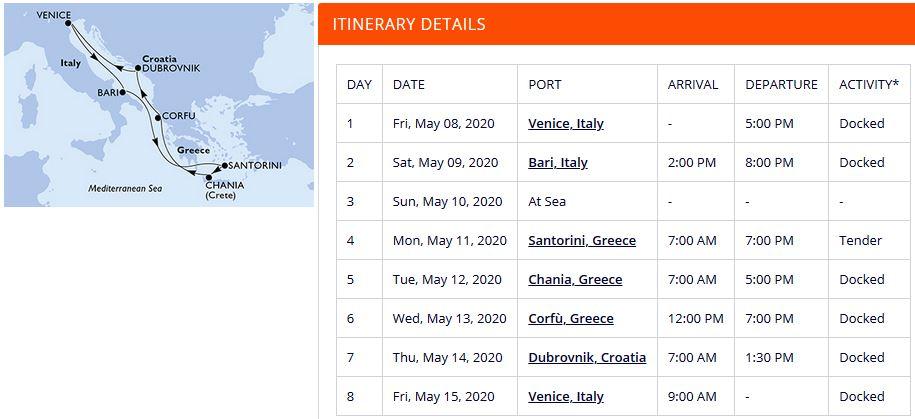915x419 pixels.
Task: Open the Venice, Italy link on day 1
Action: [566, 124]
